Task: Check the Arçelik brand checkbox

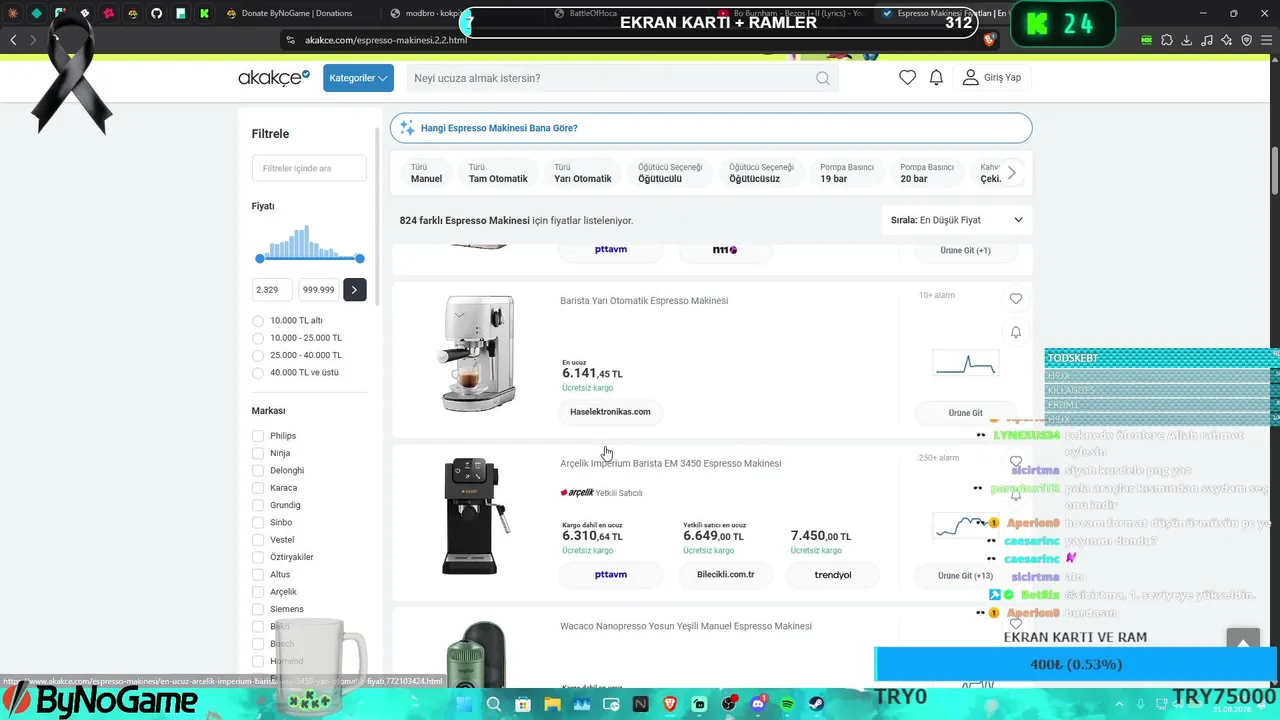Action: (258, 592)
